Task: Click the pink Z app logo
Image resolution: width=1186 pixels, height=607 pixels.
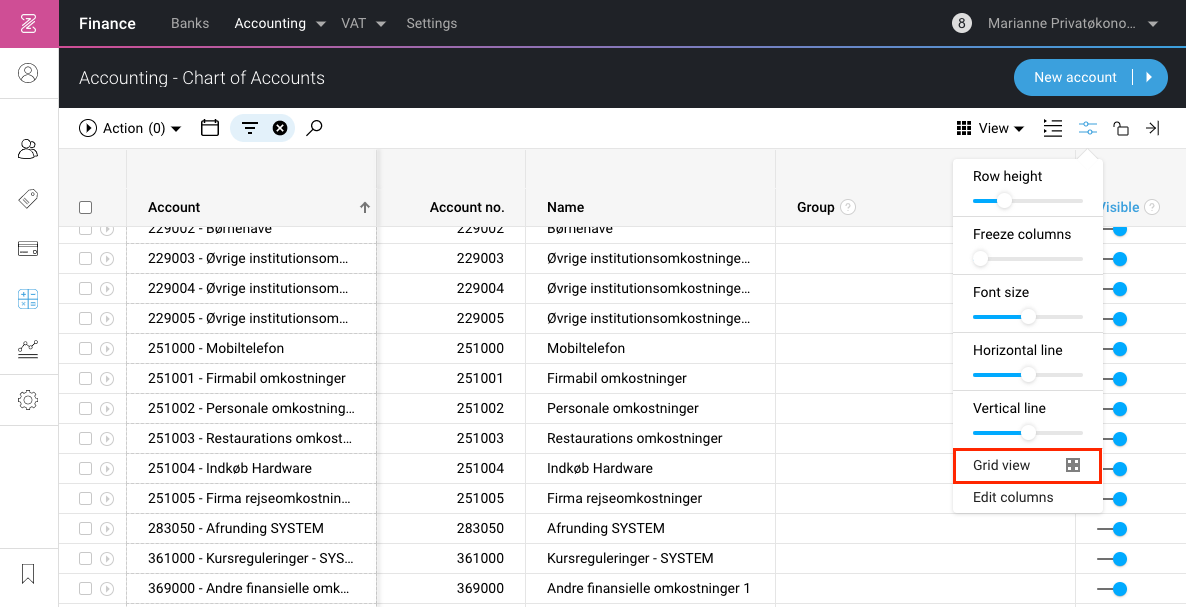Action: tap(29, 23)
